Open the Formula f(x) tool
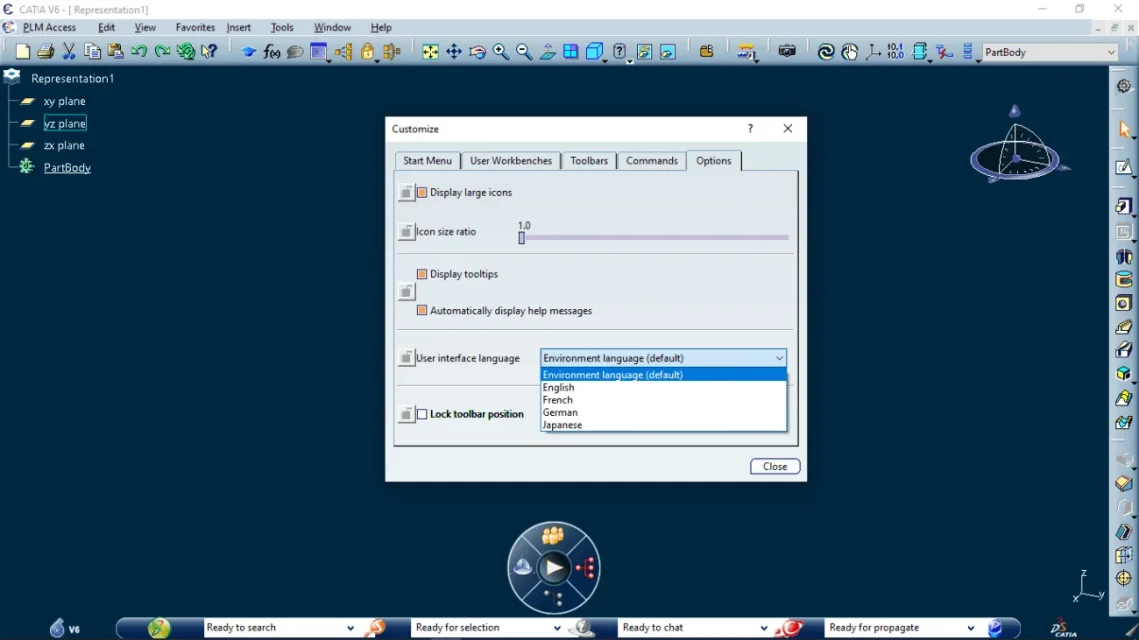This screenshot has width=1139, height=640. 272,52
